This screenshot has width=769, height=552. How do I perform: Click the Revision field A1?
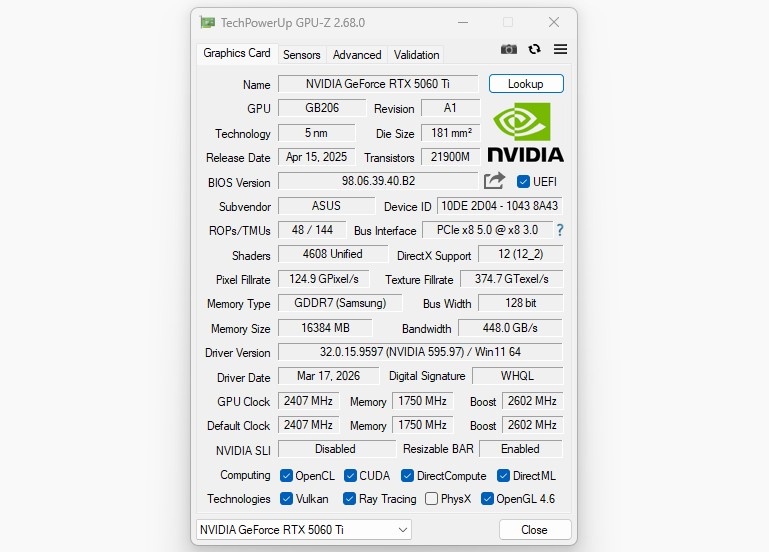pyautogui.click(x=450, y=108)
